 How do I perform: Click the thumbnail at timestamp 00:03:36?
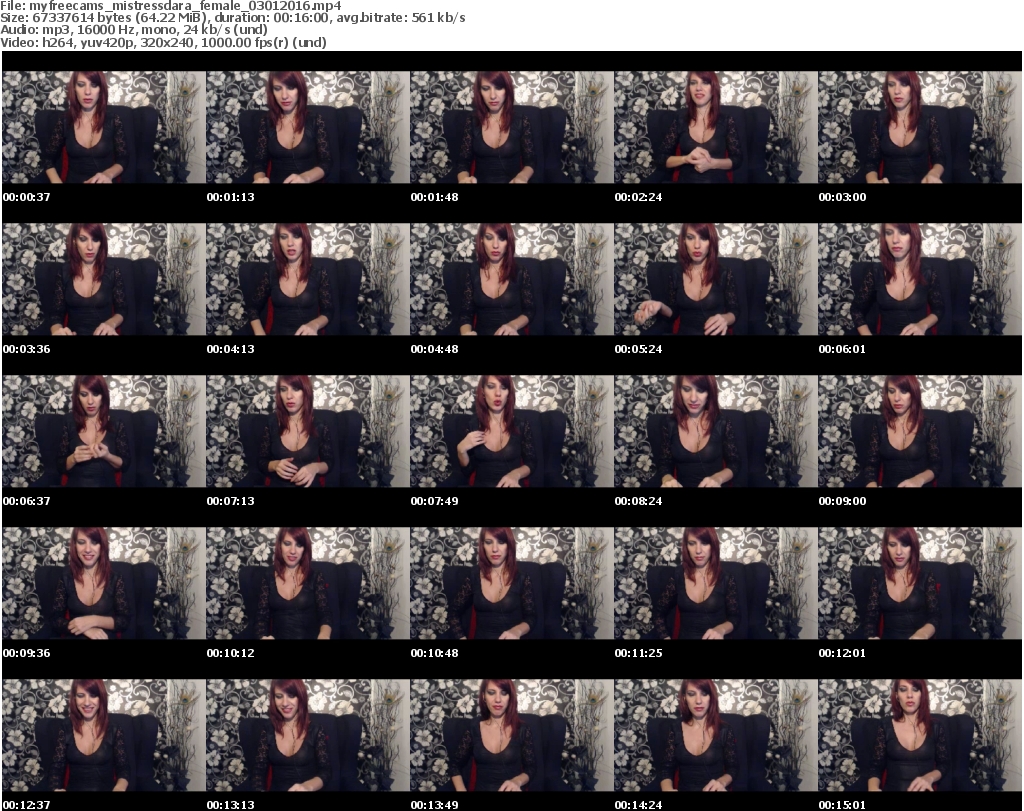[x=104, y=279]
